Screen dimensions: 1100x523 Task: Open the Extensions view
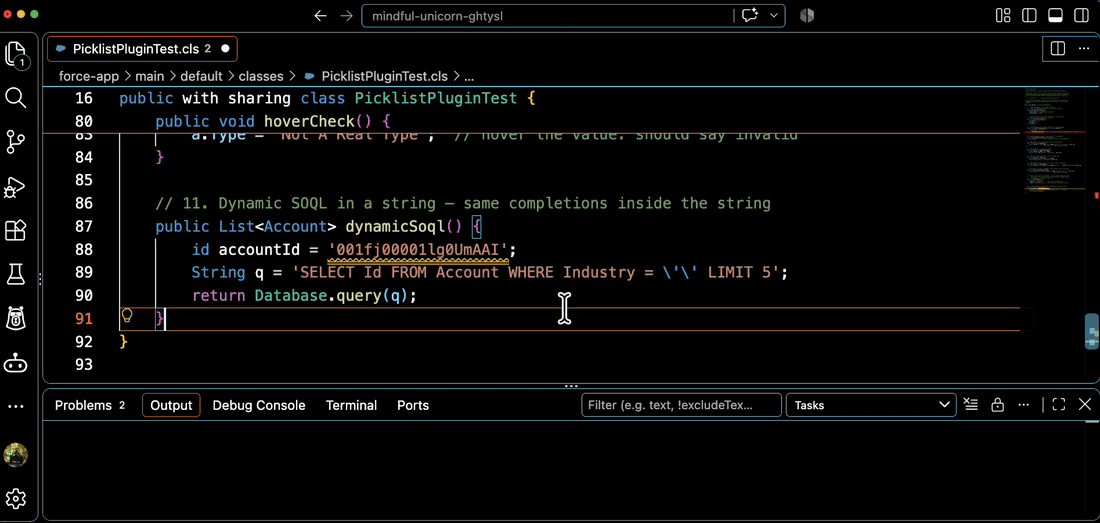coord(15,231)
